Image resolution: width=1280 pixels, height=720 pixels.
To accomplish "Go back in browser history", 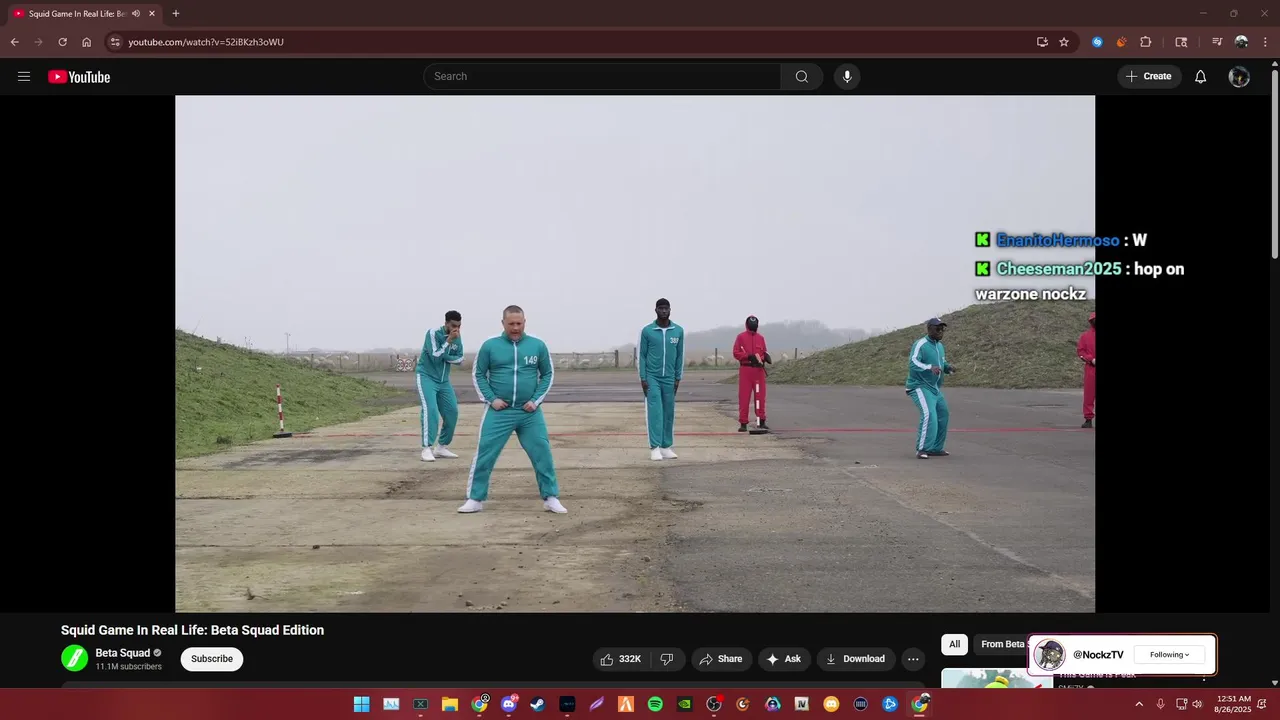I will point(15,42).
